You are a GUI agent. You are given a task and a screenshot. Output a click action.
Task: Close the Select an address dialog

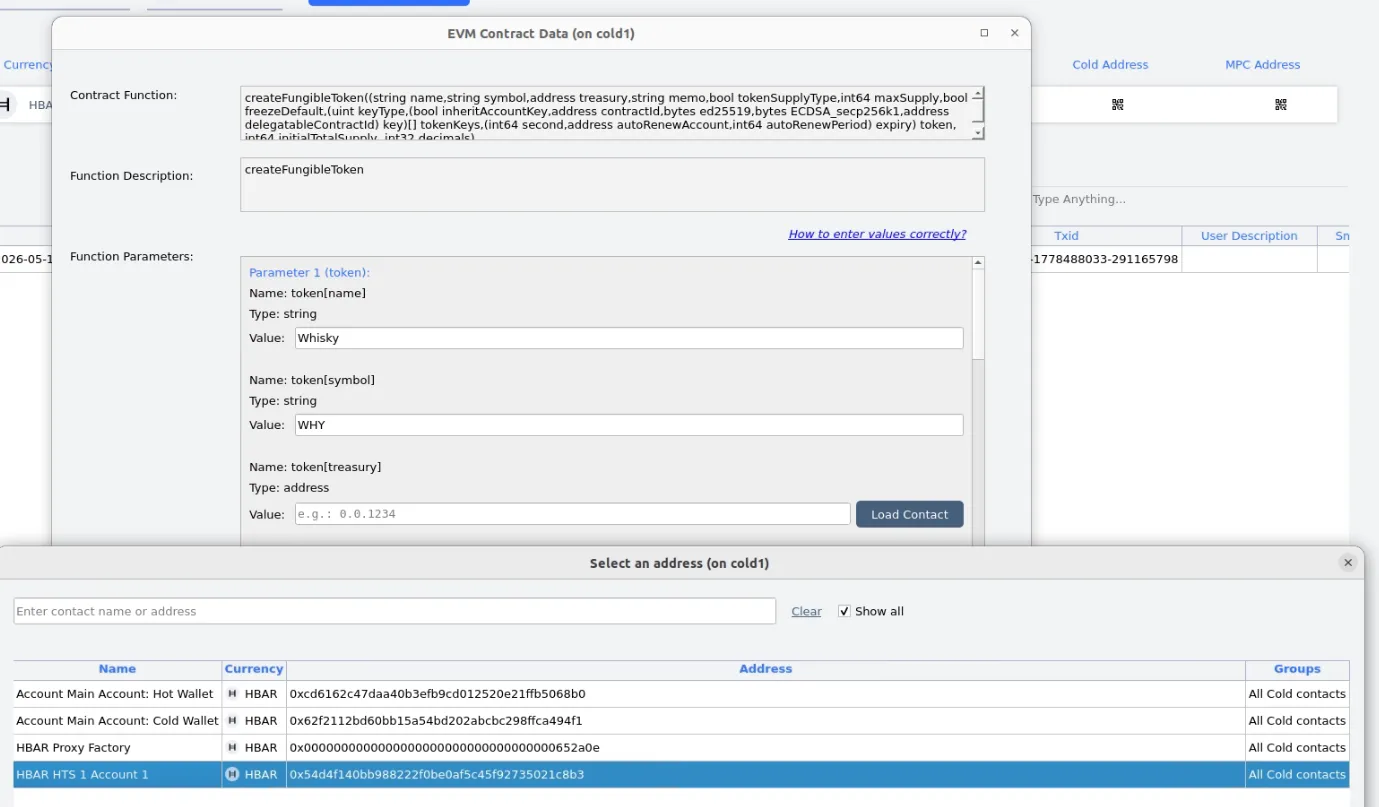point(1348,563)
